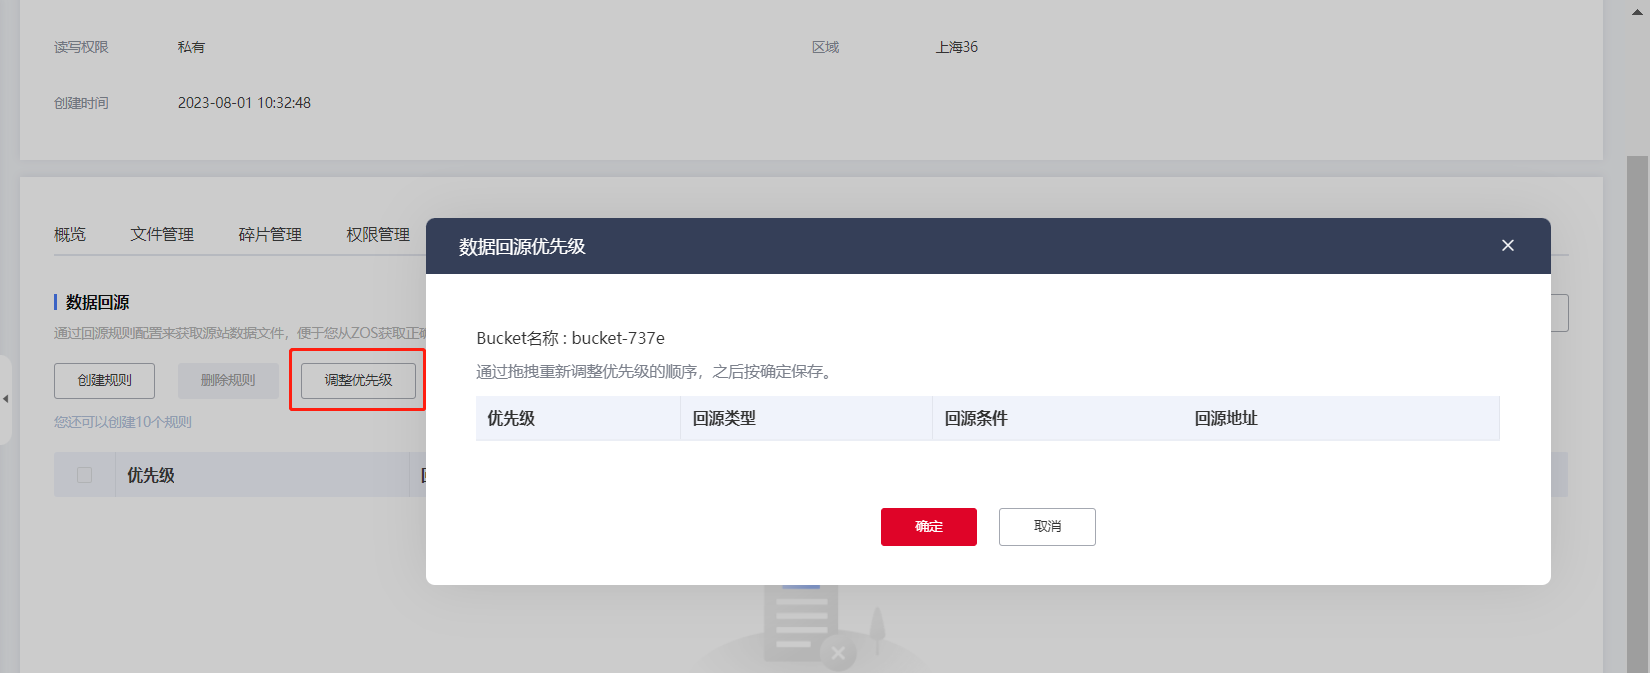Click the 创建规则 button
1650x673 pixels.
(x=104, y=381)
